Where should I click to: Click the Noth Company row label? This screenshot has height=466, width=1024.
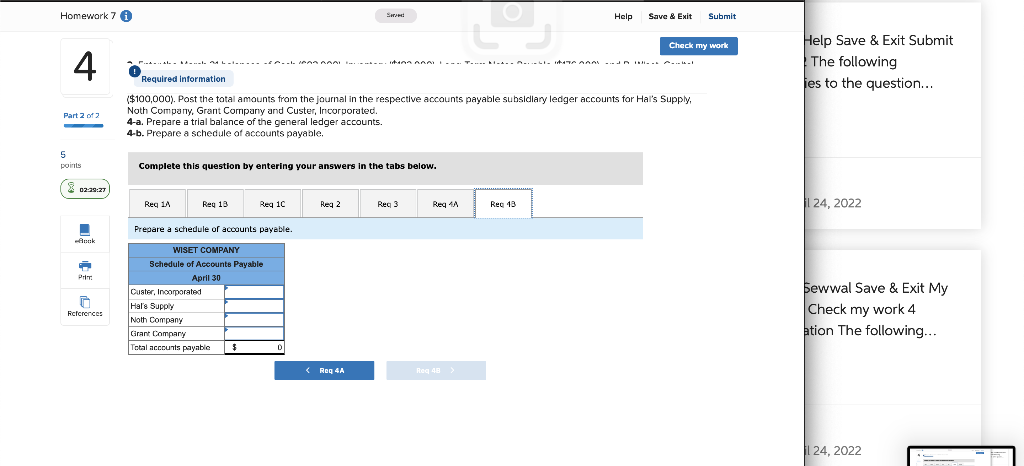tap(176, 320)
